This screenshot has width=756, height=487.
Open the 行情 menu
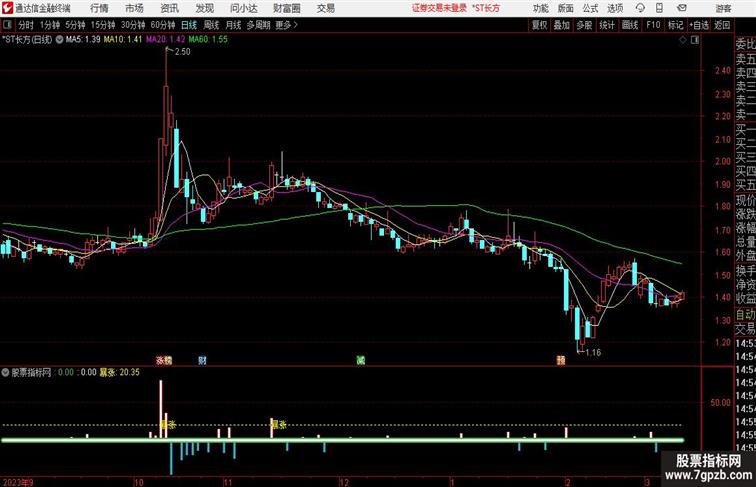tap(99, 8)
